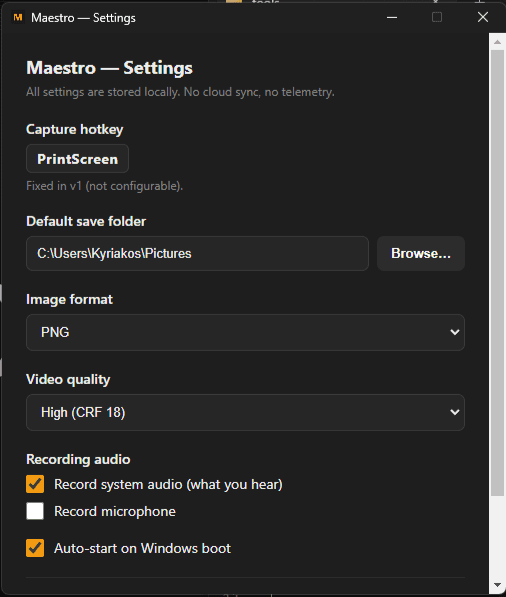The image size is (506, 597).
Task: Untick Auto-start on Windows boot checkbox
Action: pos(35,548)
